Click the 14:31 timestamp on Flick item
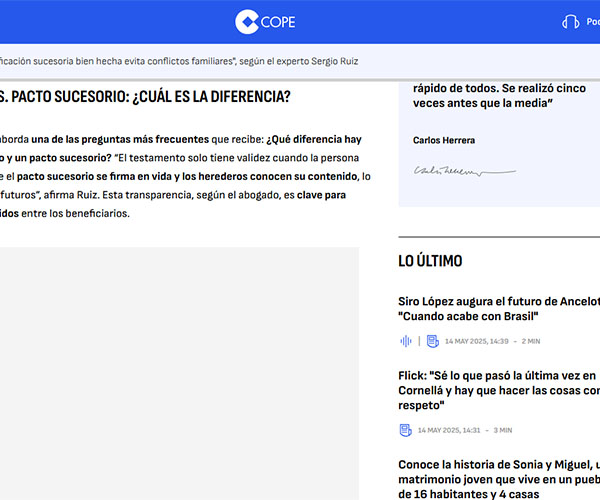Screen dimensions: 600x500 [x=449, y=430]
